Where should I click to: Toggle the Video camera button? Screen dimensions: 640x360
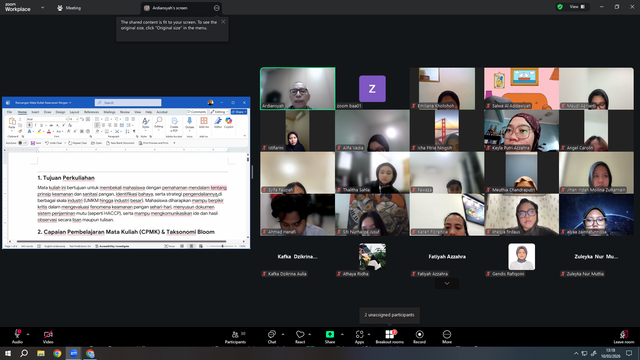48,337
